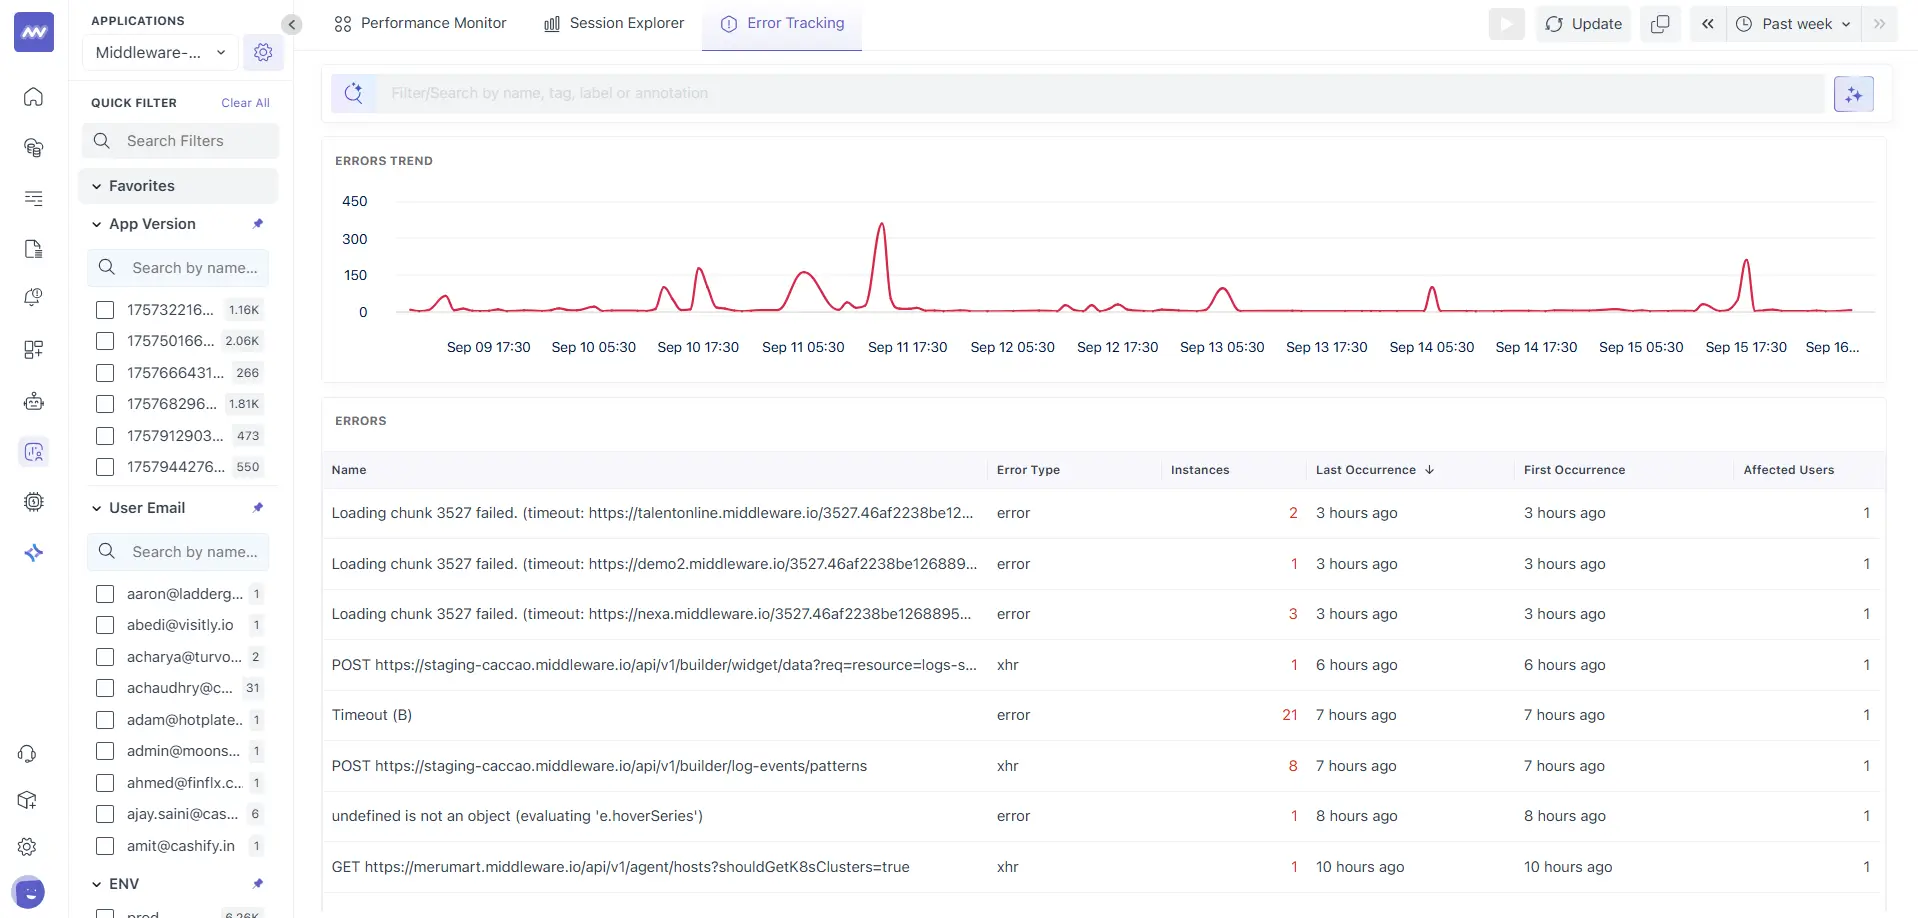Open the Home icon in the sidebar

point(33,97)
